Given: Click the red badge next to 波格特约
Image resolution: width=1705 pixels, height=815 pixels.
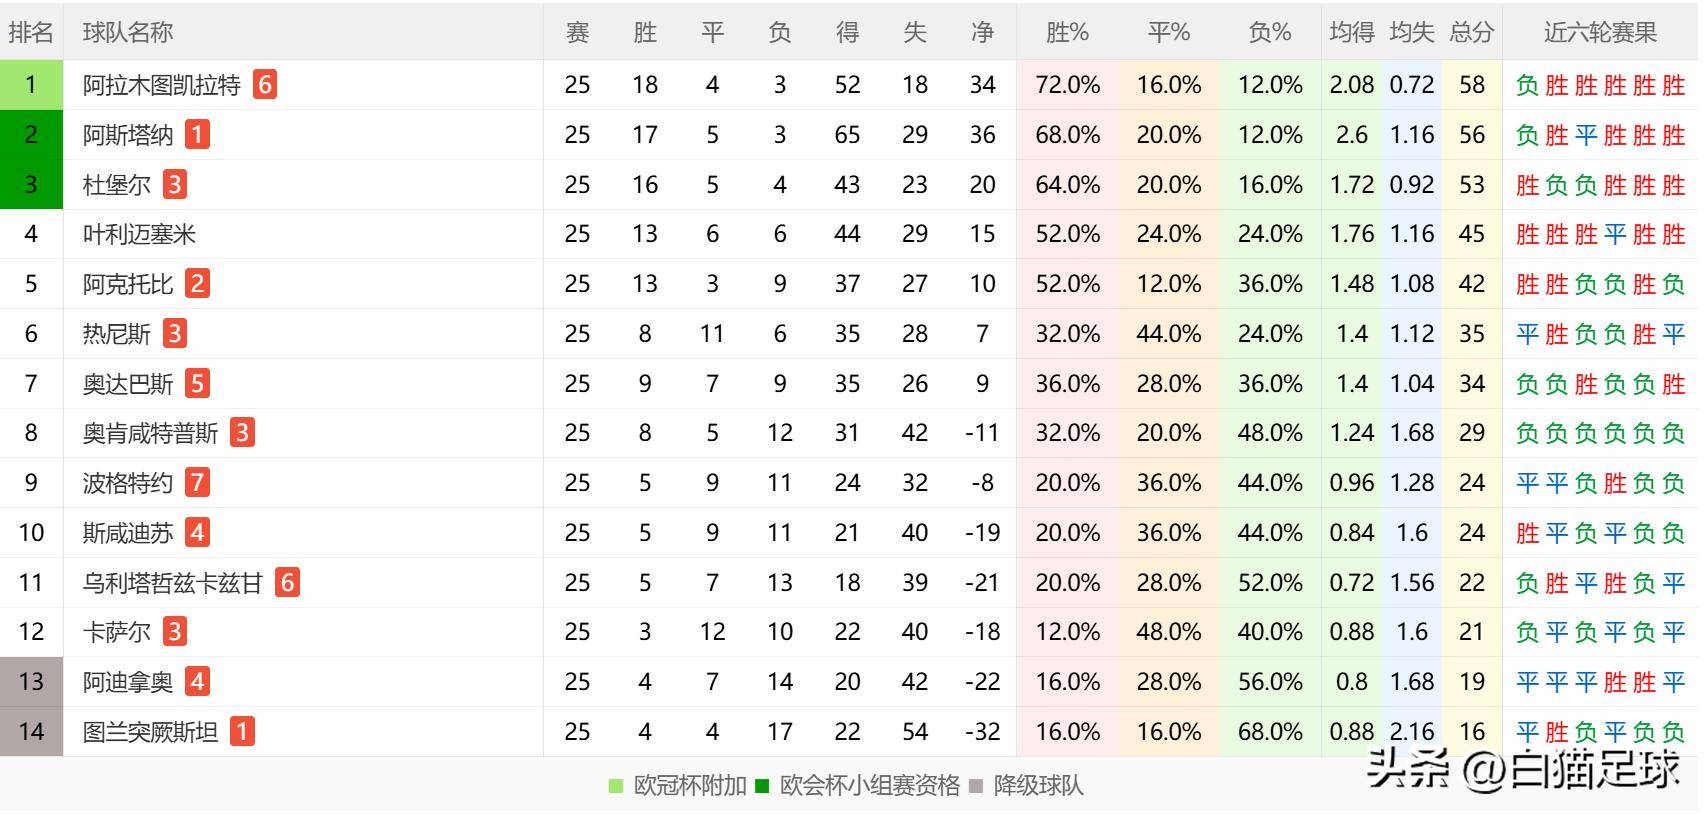Looking at the screenshot, I should [197, 483].
